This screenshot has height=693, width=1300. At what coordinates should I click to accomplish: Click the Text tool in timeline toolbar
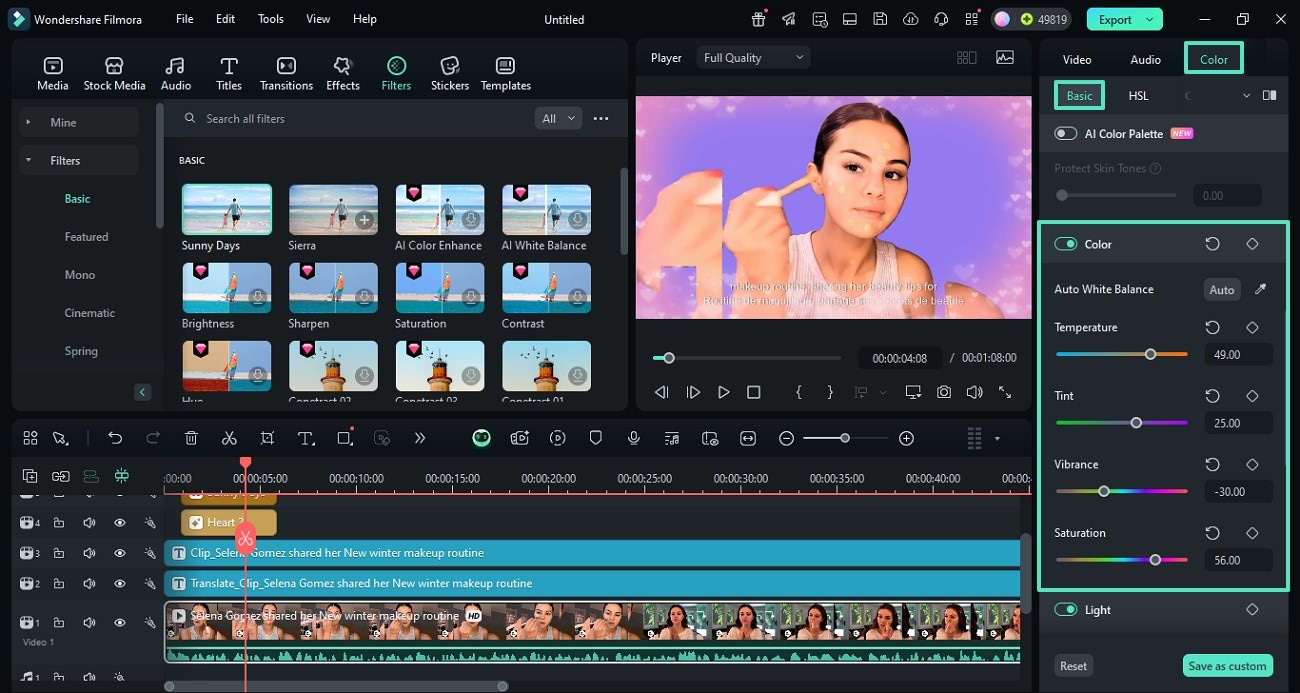tap(306, 438)
